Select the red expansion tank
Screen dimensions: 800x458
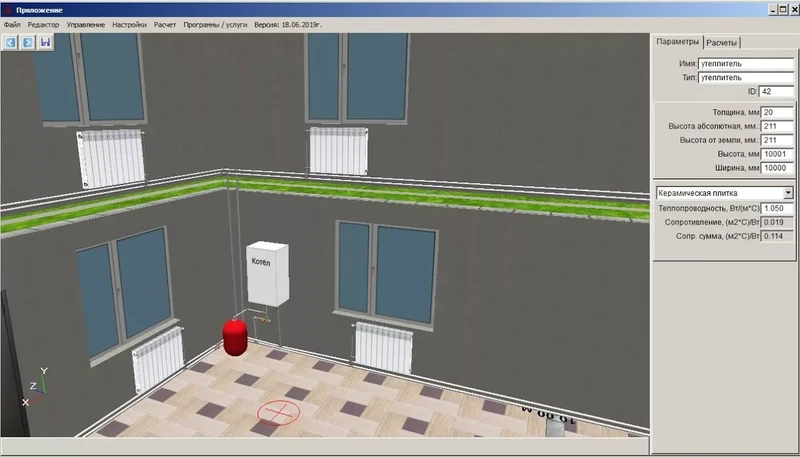pyautogui.click(x=234, y=337)
